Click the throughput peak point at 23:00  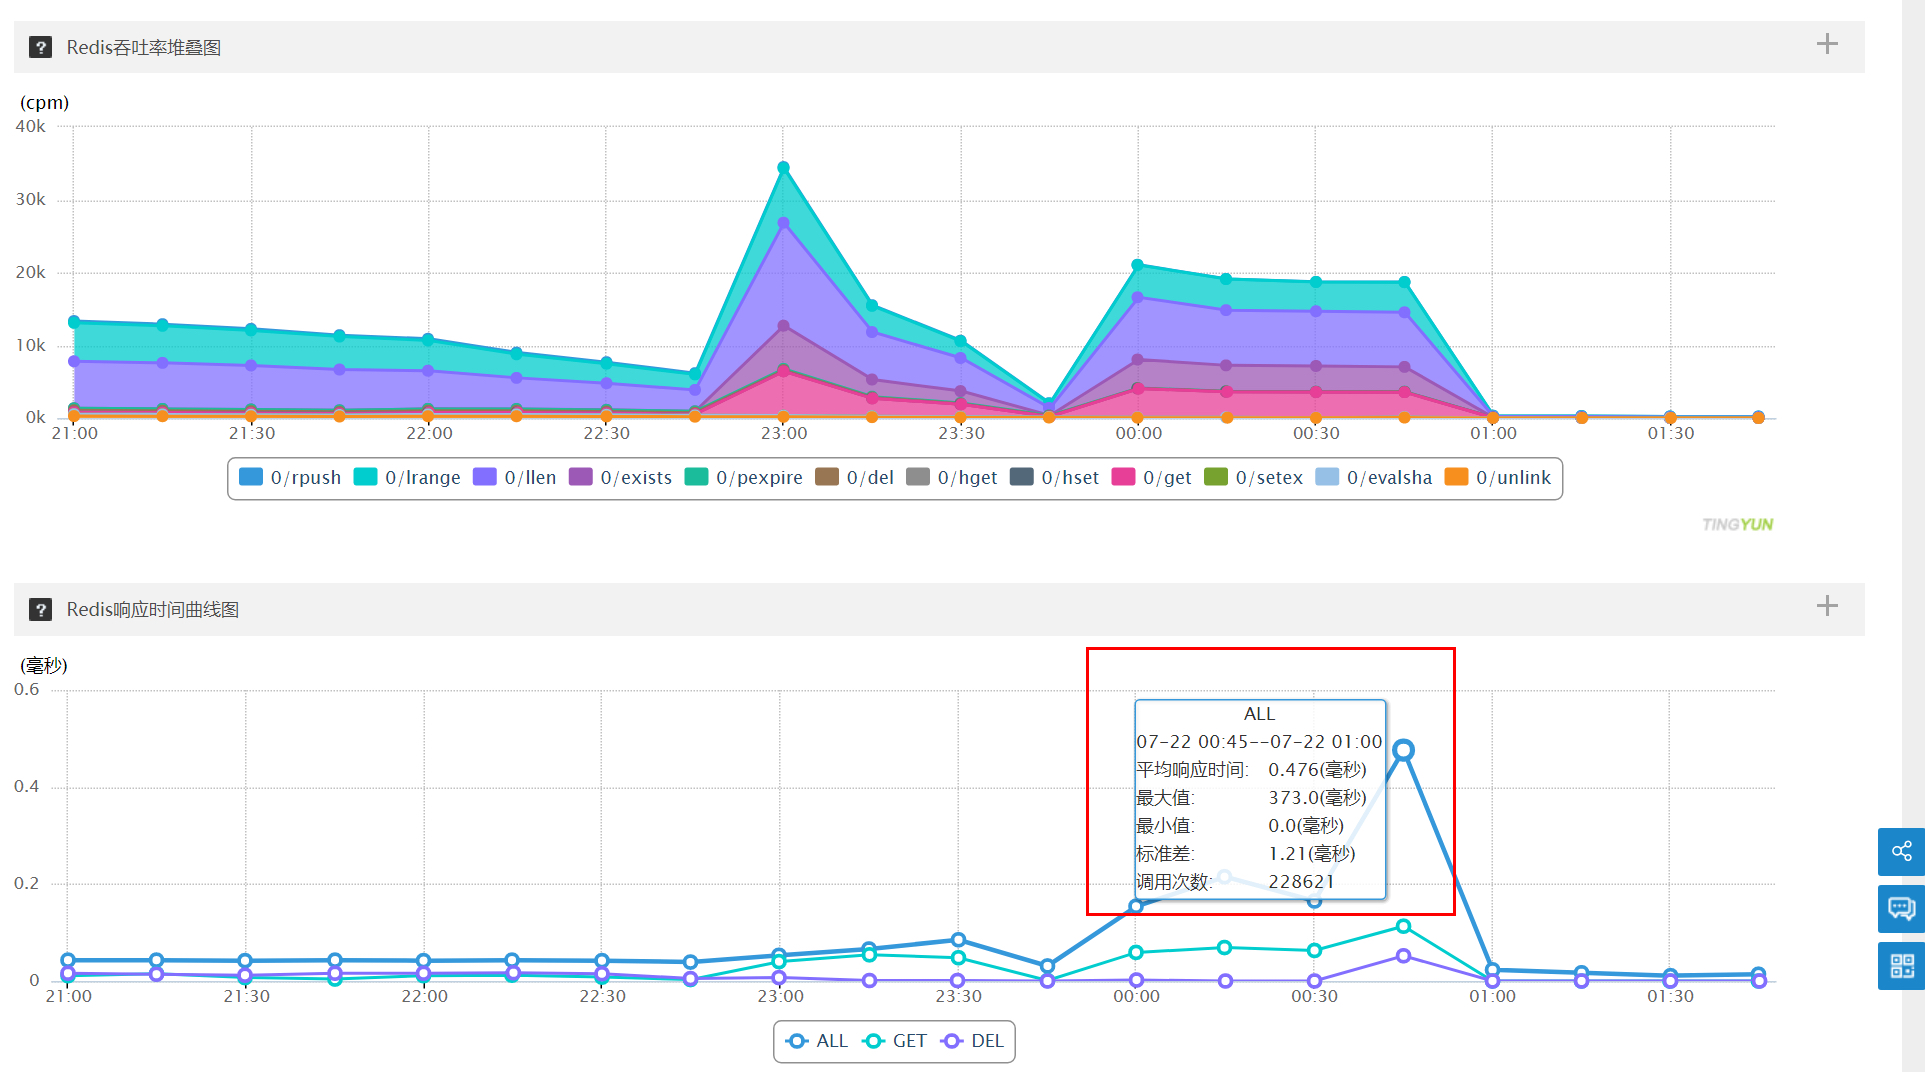[x=783, y=168]
